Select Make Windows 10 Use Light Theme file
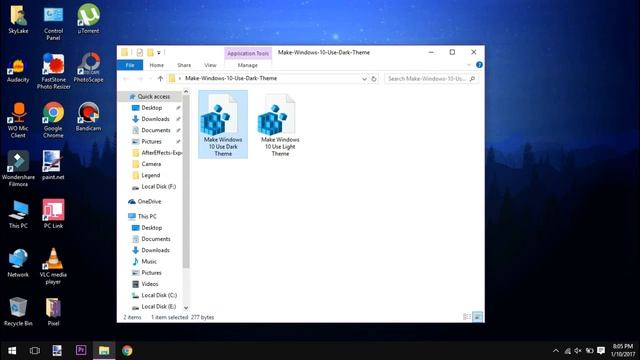The width and height of the screenshot is (640, 360). 280,124
